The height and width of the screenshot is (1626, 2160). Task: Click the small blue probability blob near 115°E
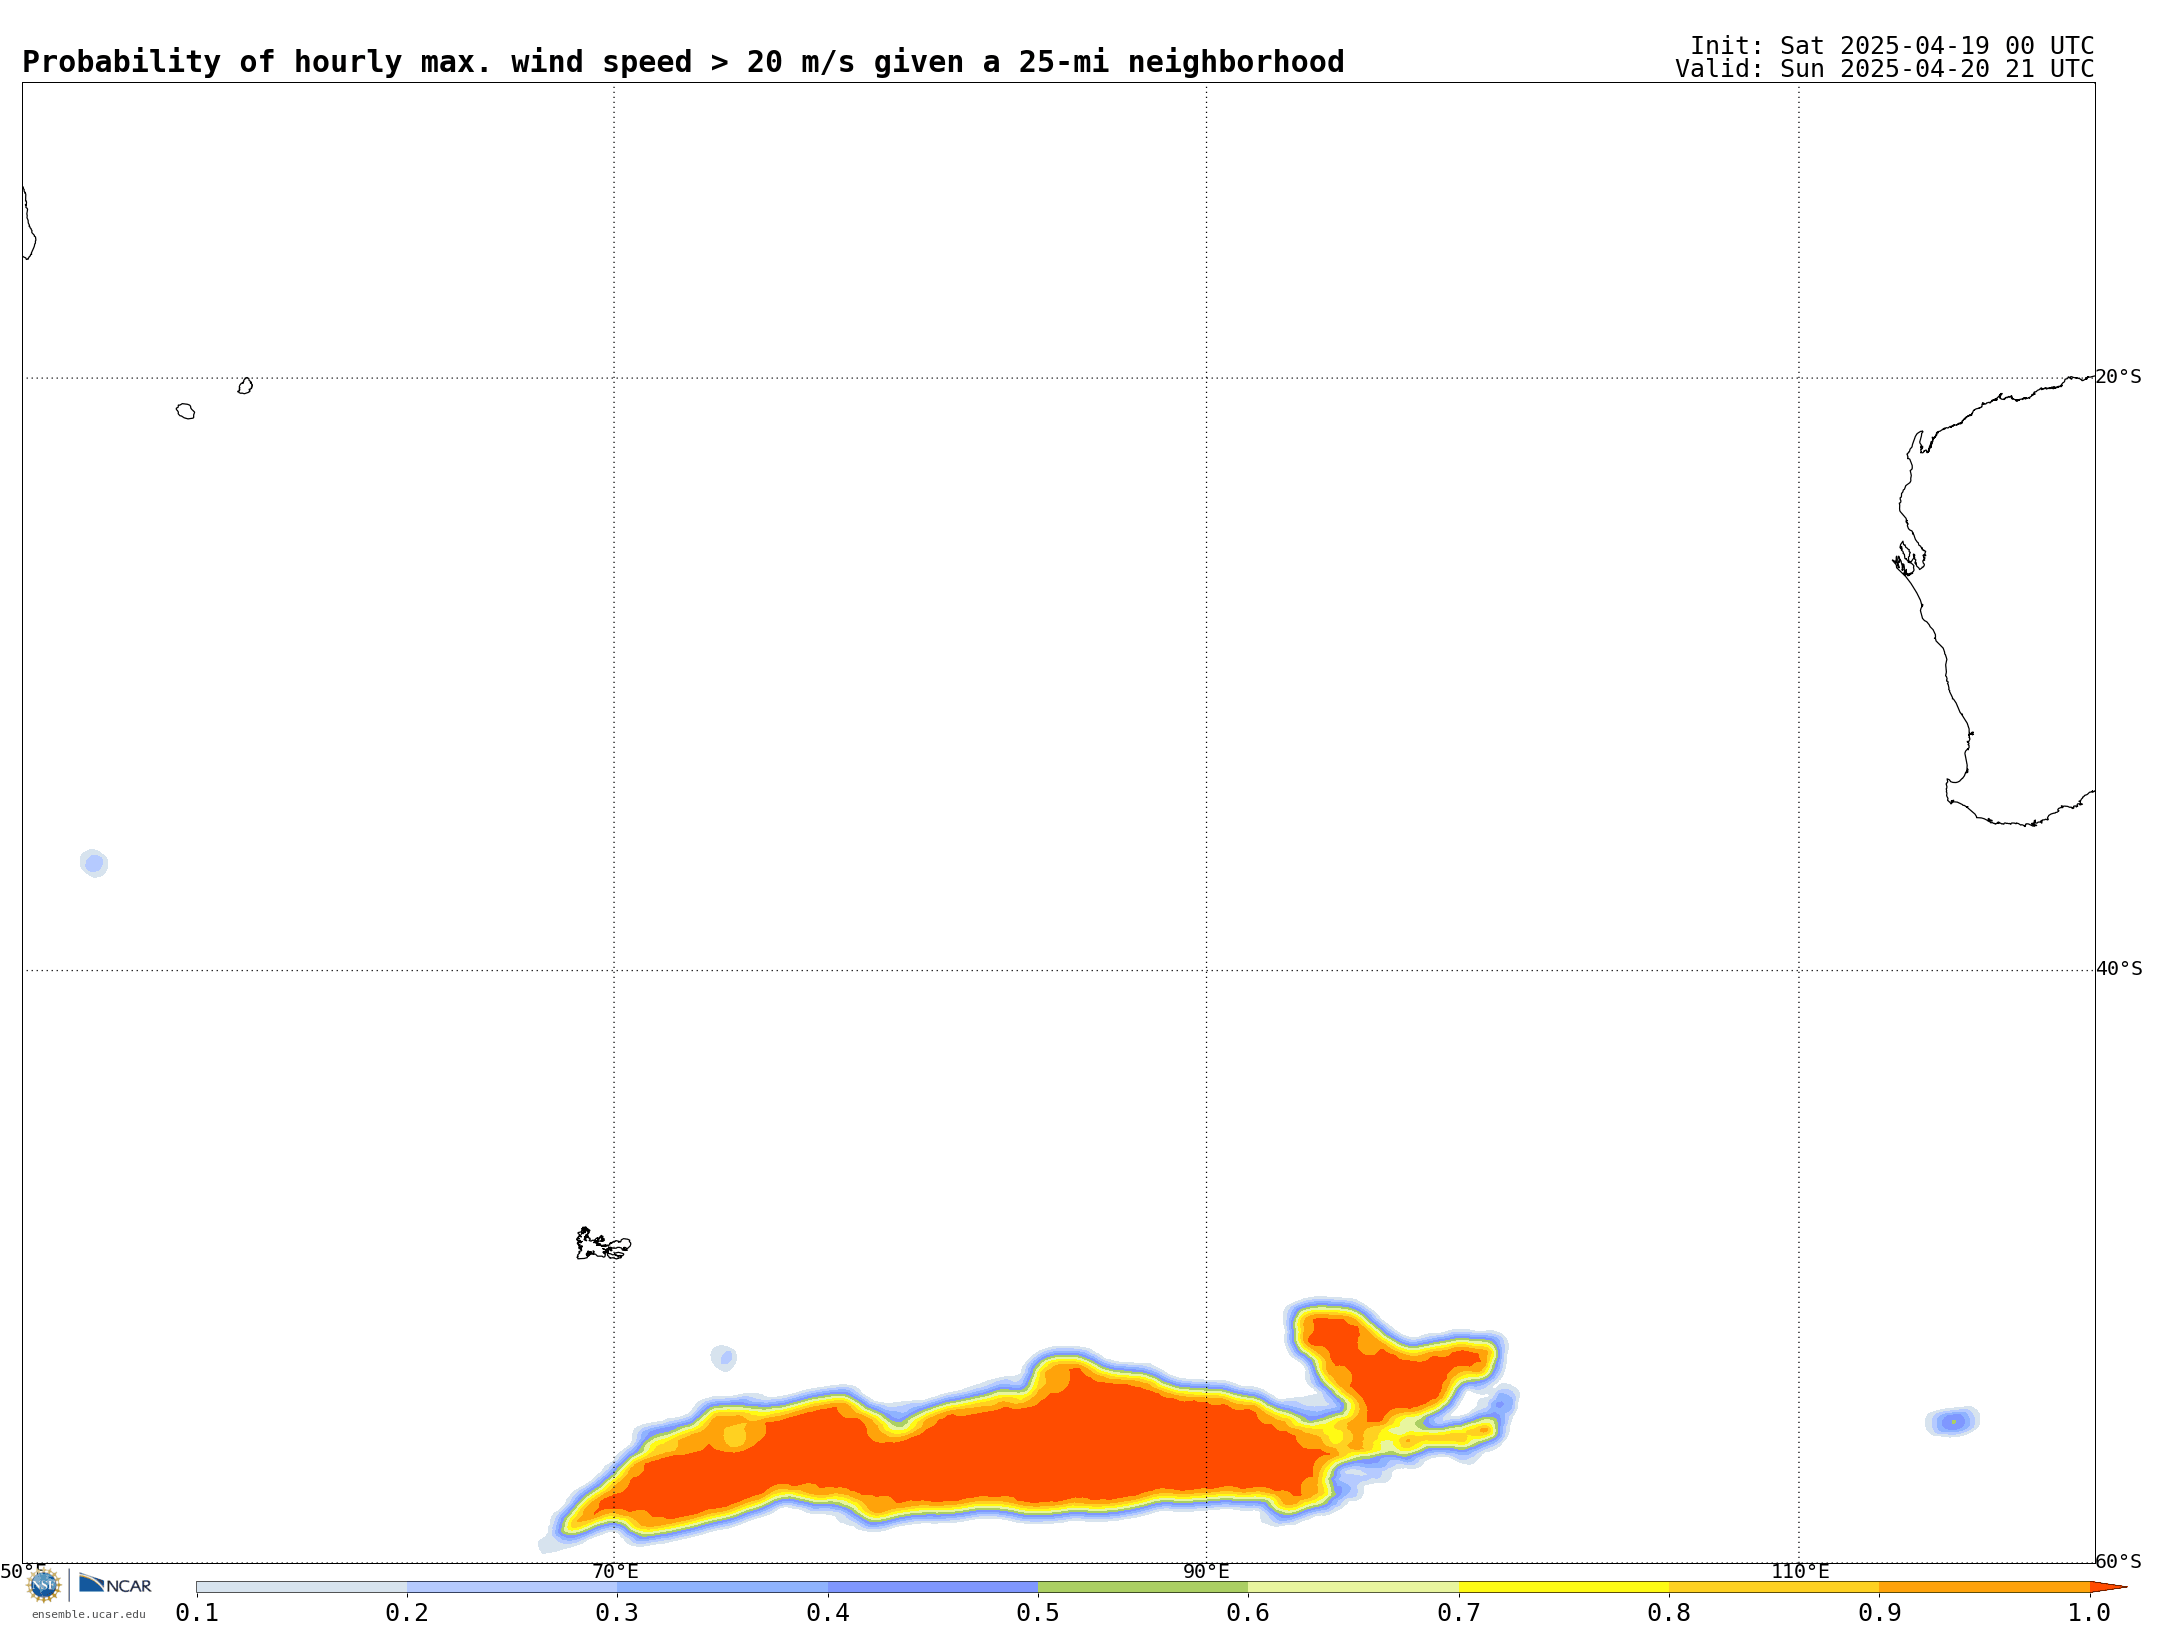[1952, 1421]
